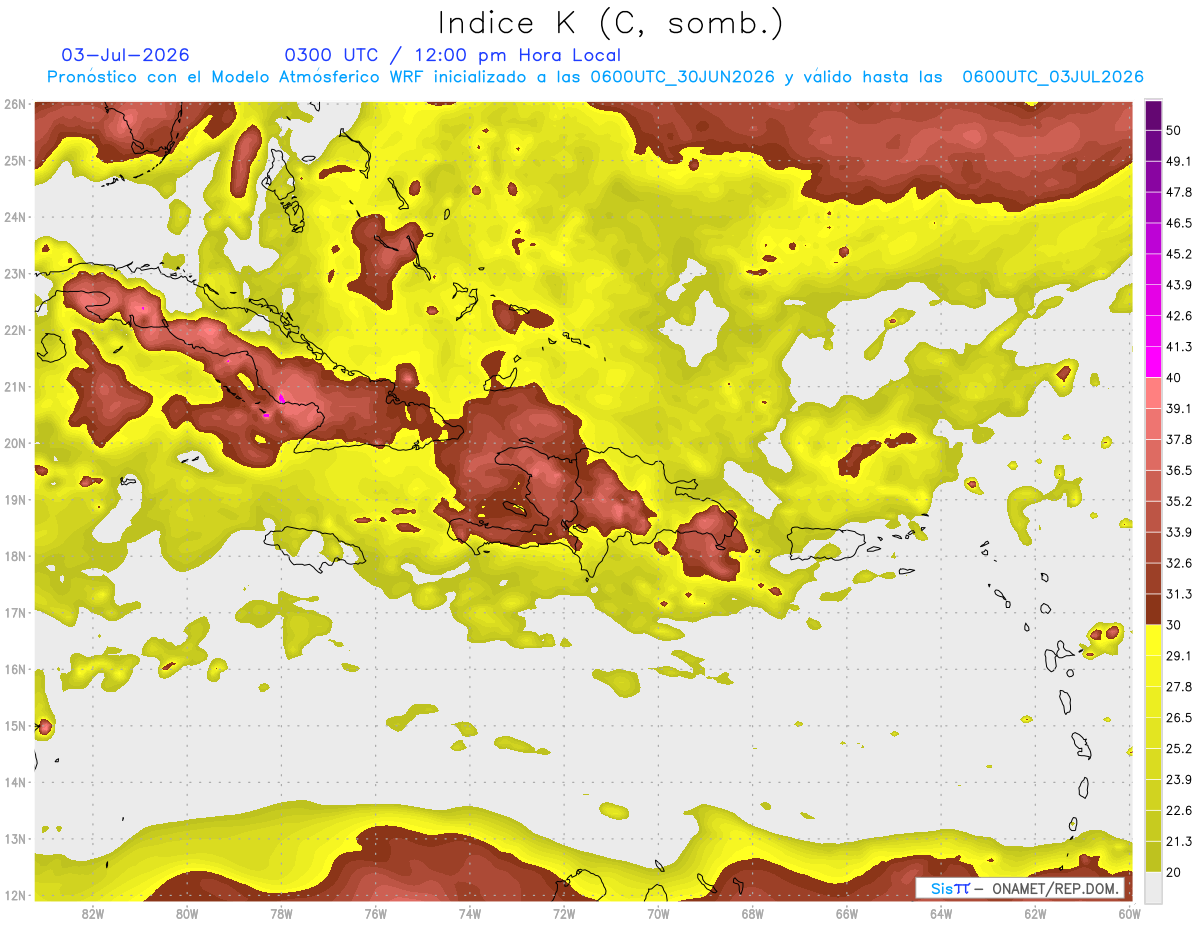Click the longitude axis label '78W'
The height and width of the screenshot is (927, 1200).
pyautogui.click(x=281, y=914)
